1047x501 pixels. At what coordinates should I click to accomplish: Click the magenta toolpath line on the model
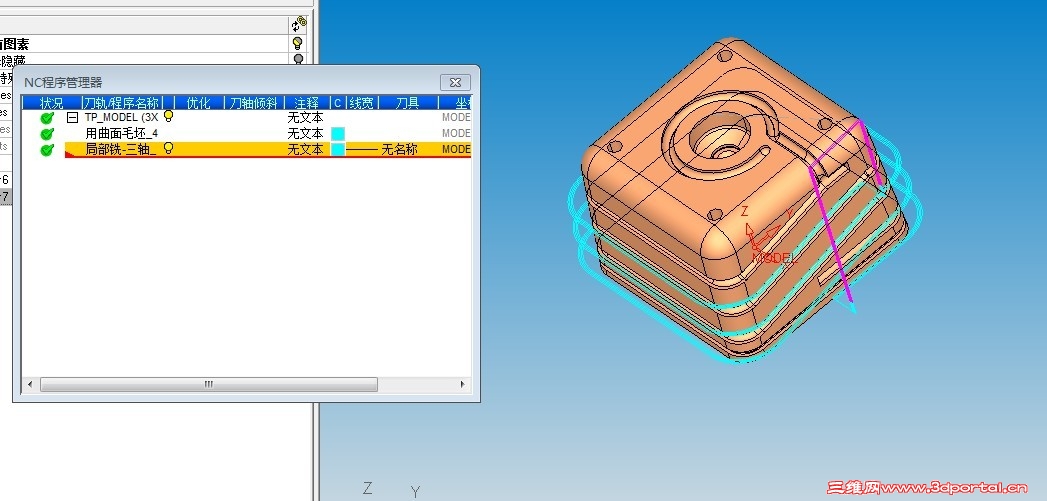(829, 234)
